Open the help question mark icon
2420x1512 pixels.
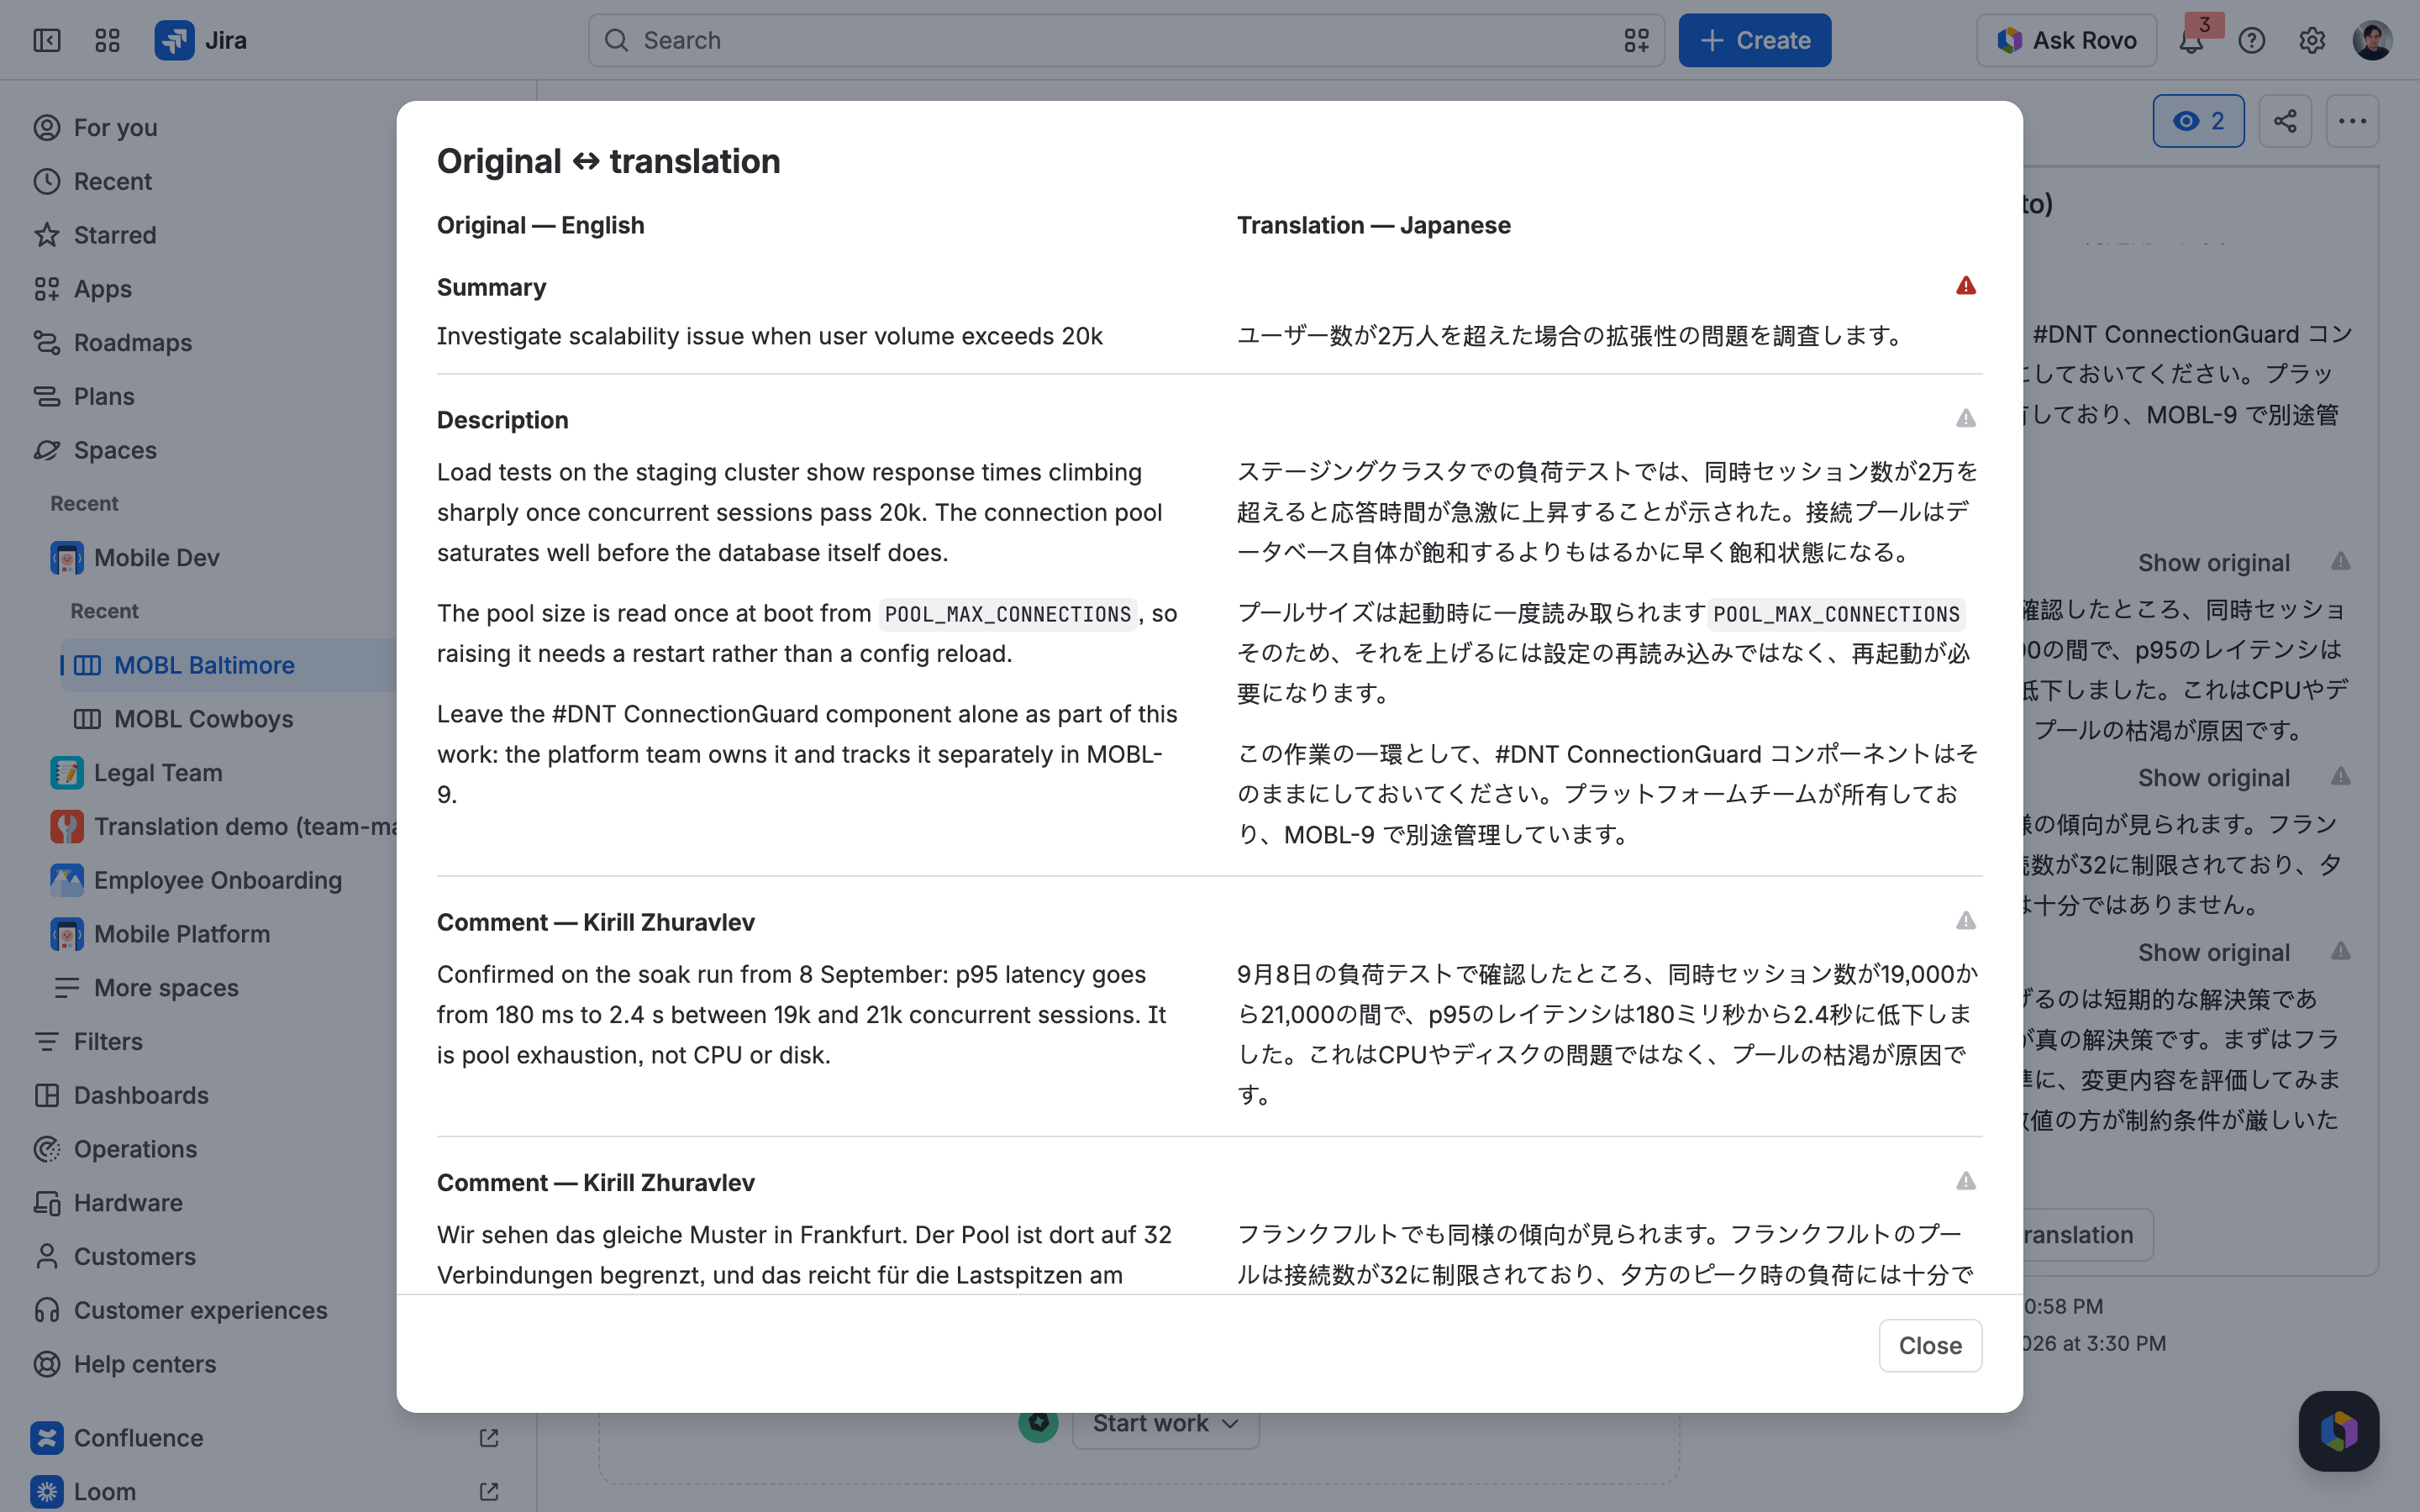[x=2251, y=40]
